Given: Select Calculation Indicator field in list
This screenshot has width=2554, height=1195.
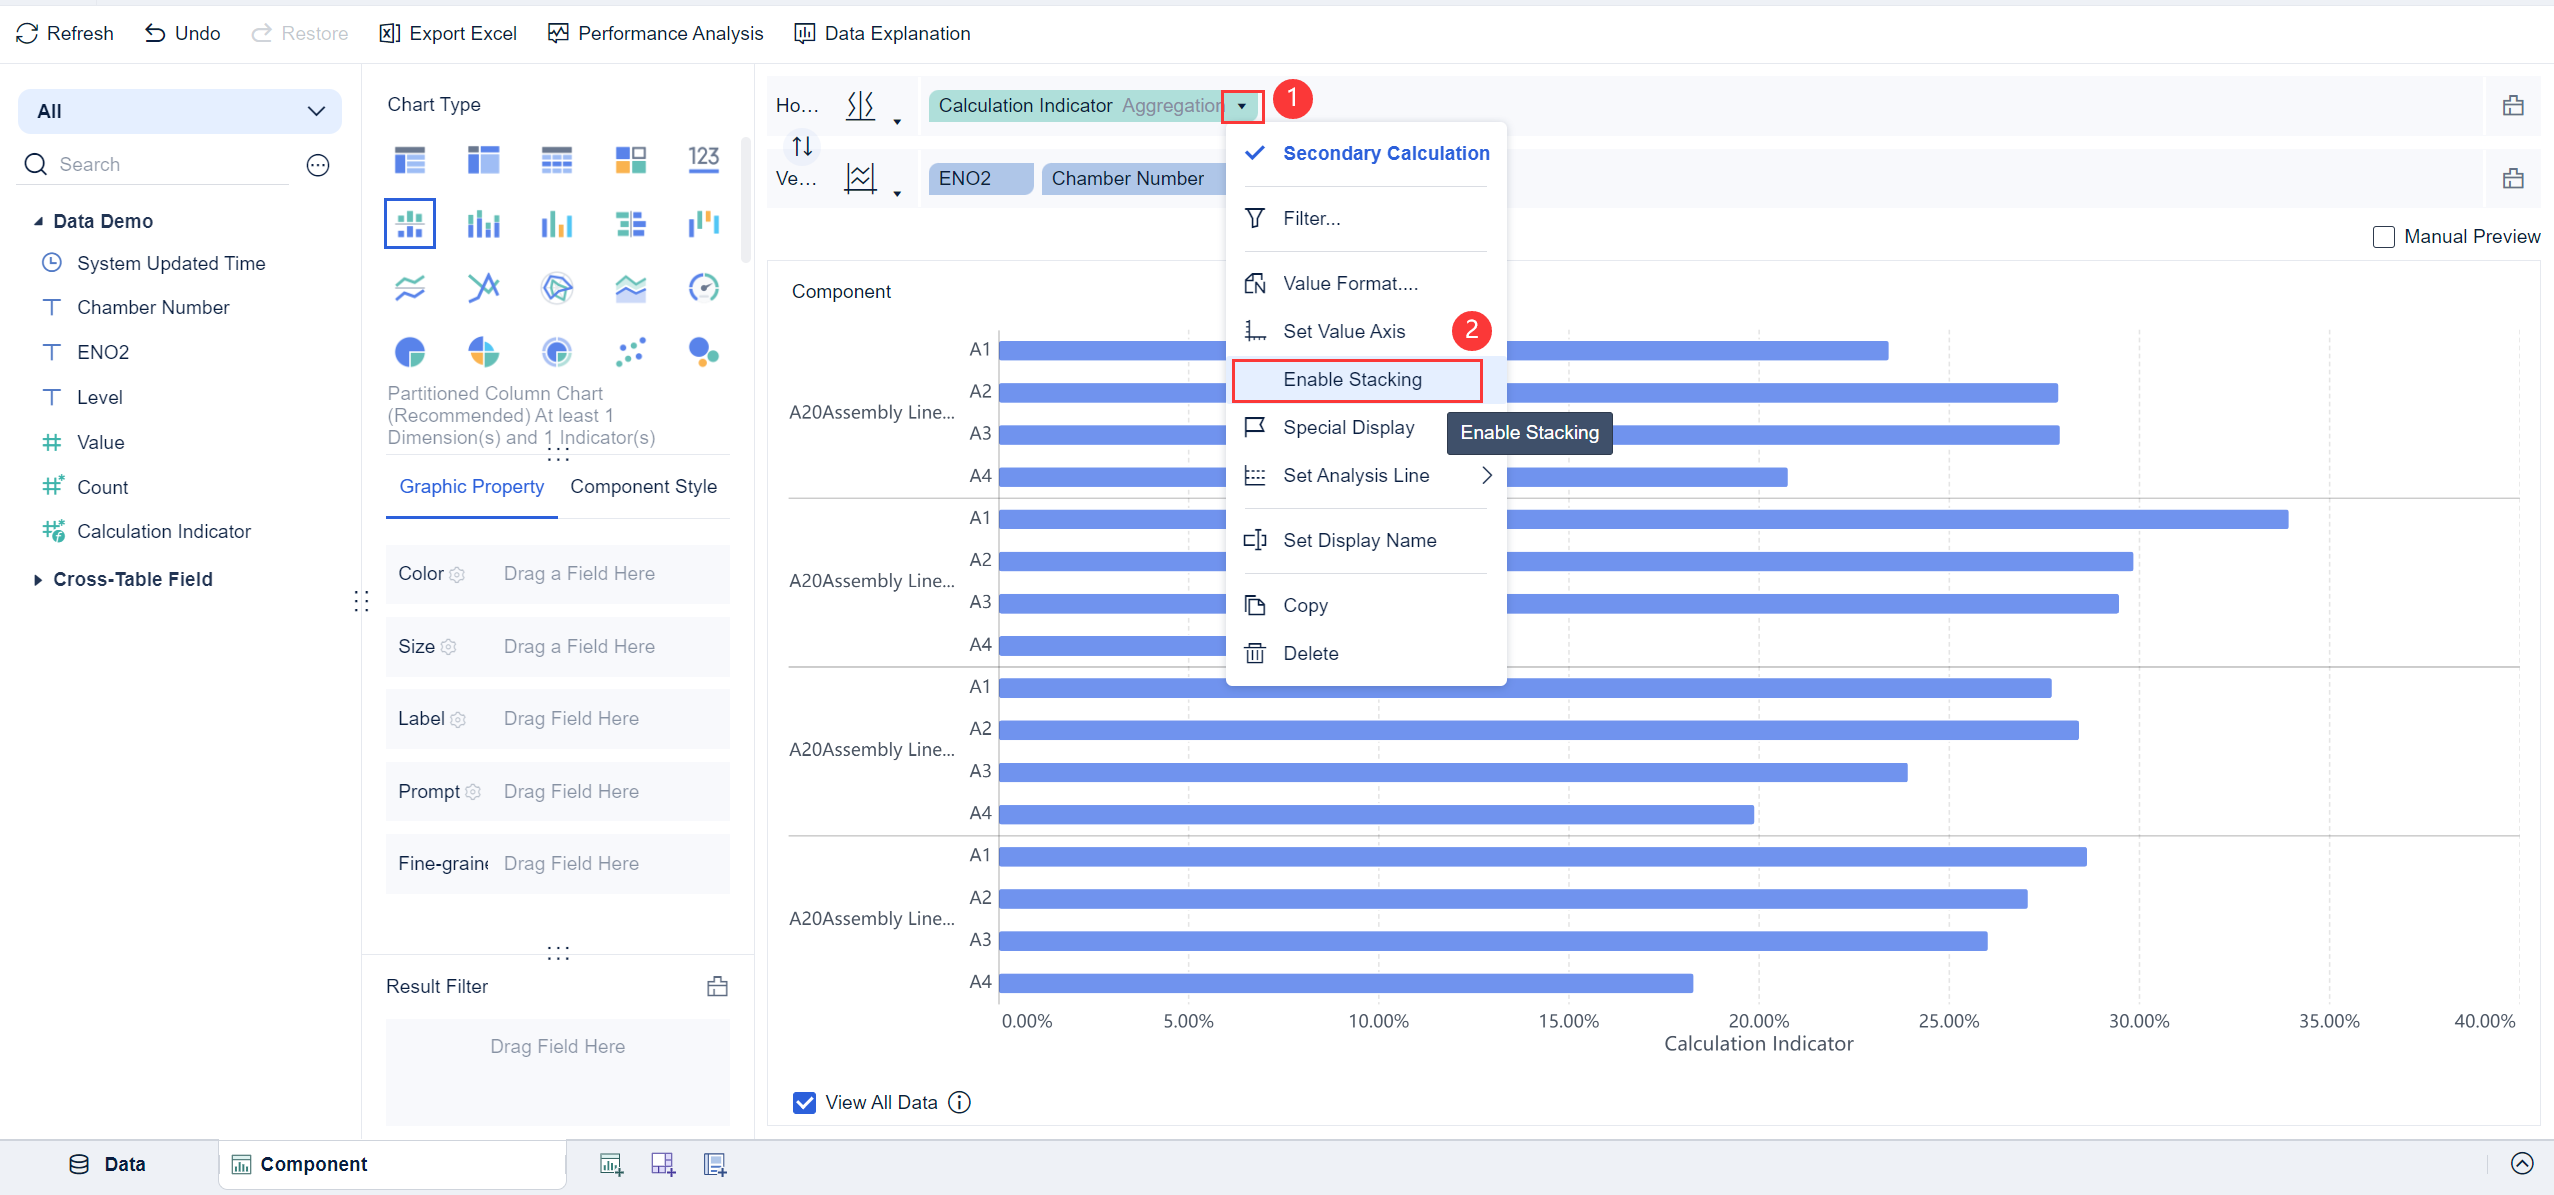Looking at the screenshot, I should coord(164,532).
